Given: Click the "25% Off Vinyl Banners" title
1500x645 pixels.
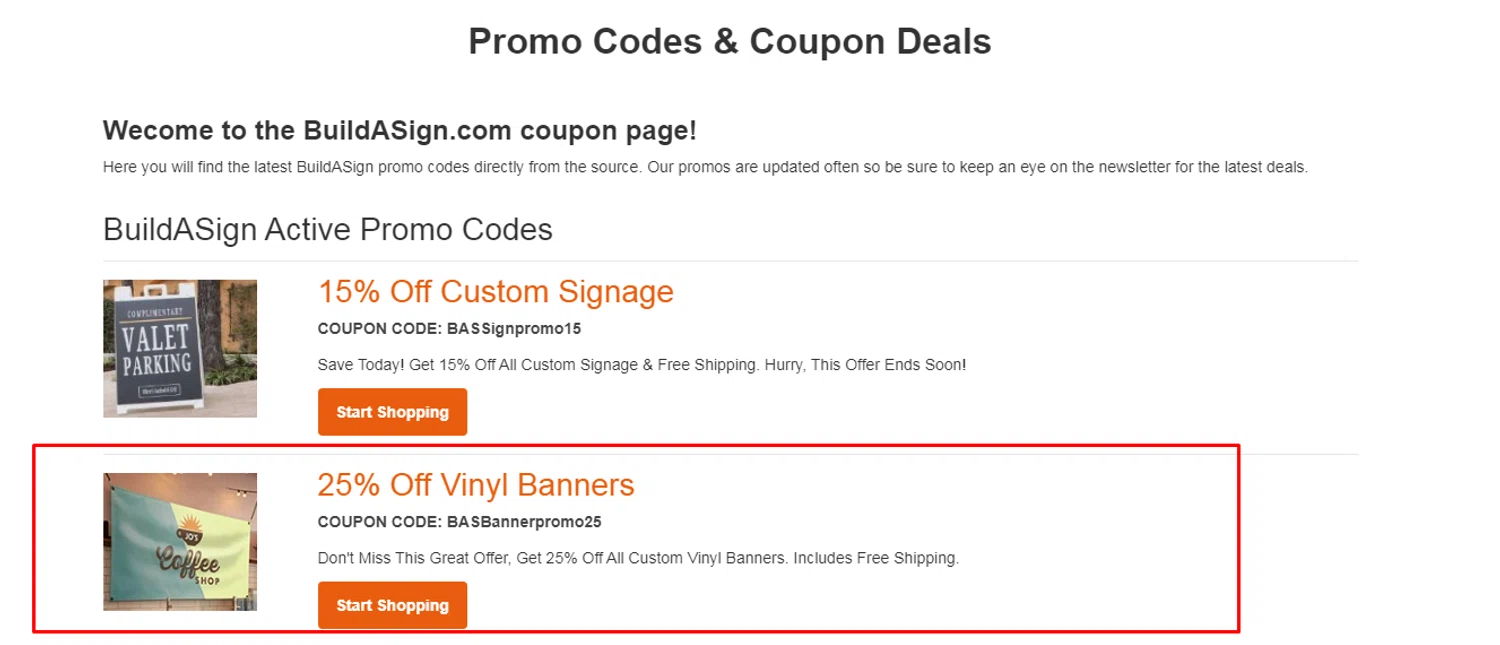Looking at the screenshot, I should (x=475, y=485).
